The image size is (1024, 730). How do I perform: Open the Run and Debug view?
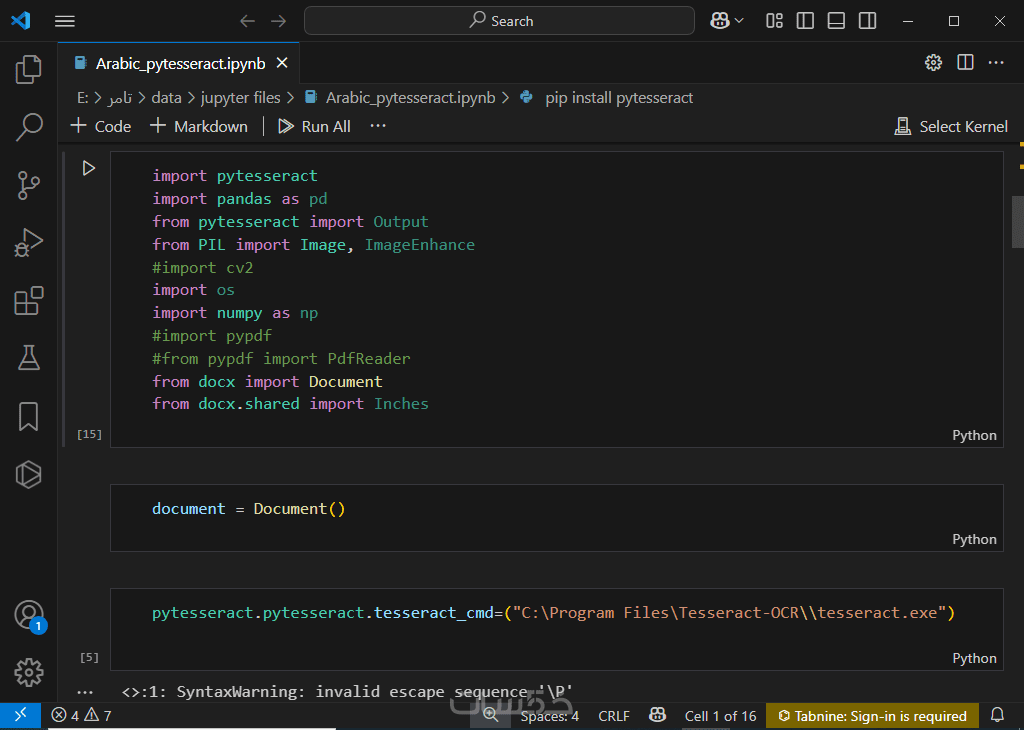point(28,243)
